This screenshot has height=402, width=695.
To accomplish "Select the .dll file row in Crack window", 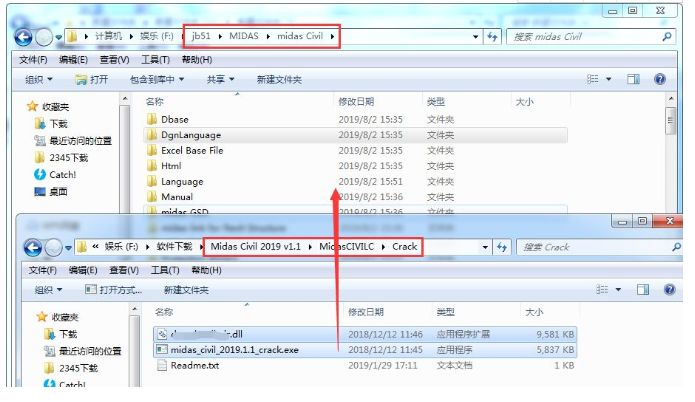I will click(x=365, y=334).
